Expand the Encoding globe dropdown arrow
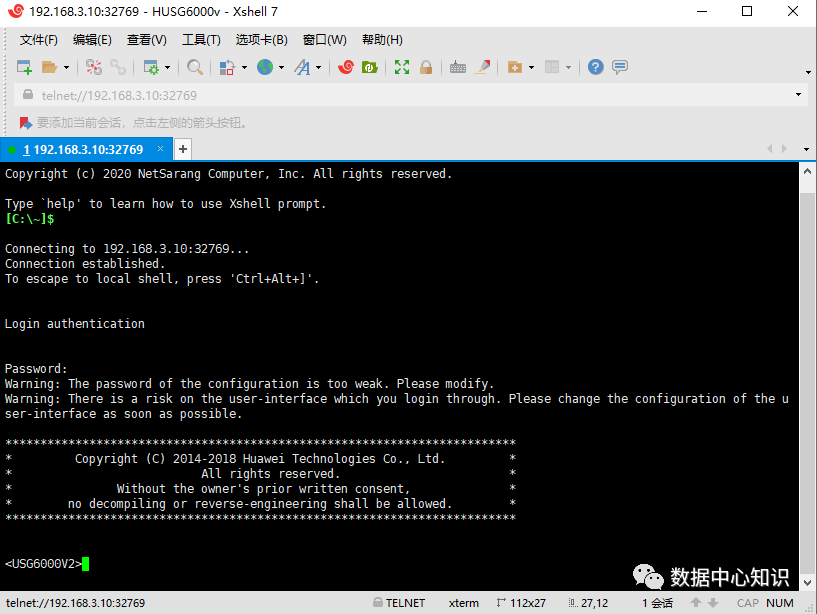The width and height of the screenshot is (817, 614). click(x=281, y=67)
